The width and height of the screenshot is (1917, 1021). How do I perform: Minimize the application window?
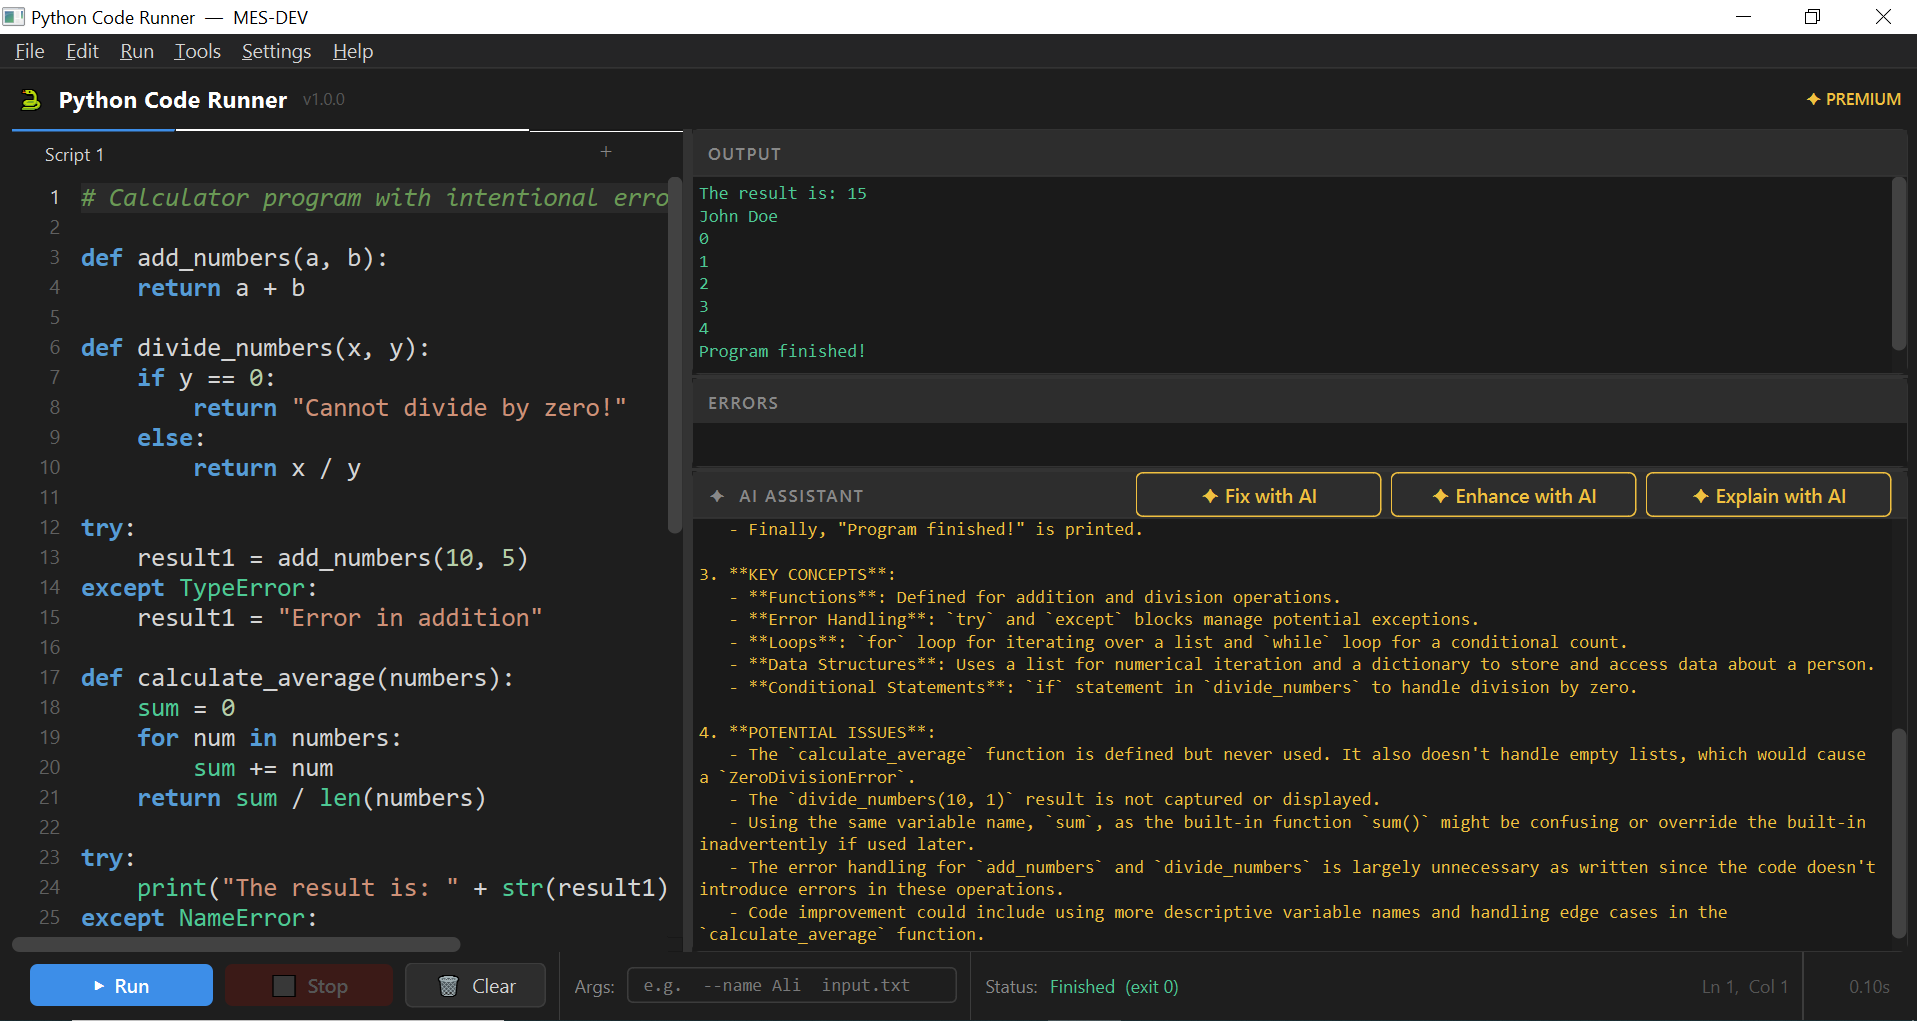click(x=1743, y=17)
